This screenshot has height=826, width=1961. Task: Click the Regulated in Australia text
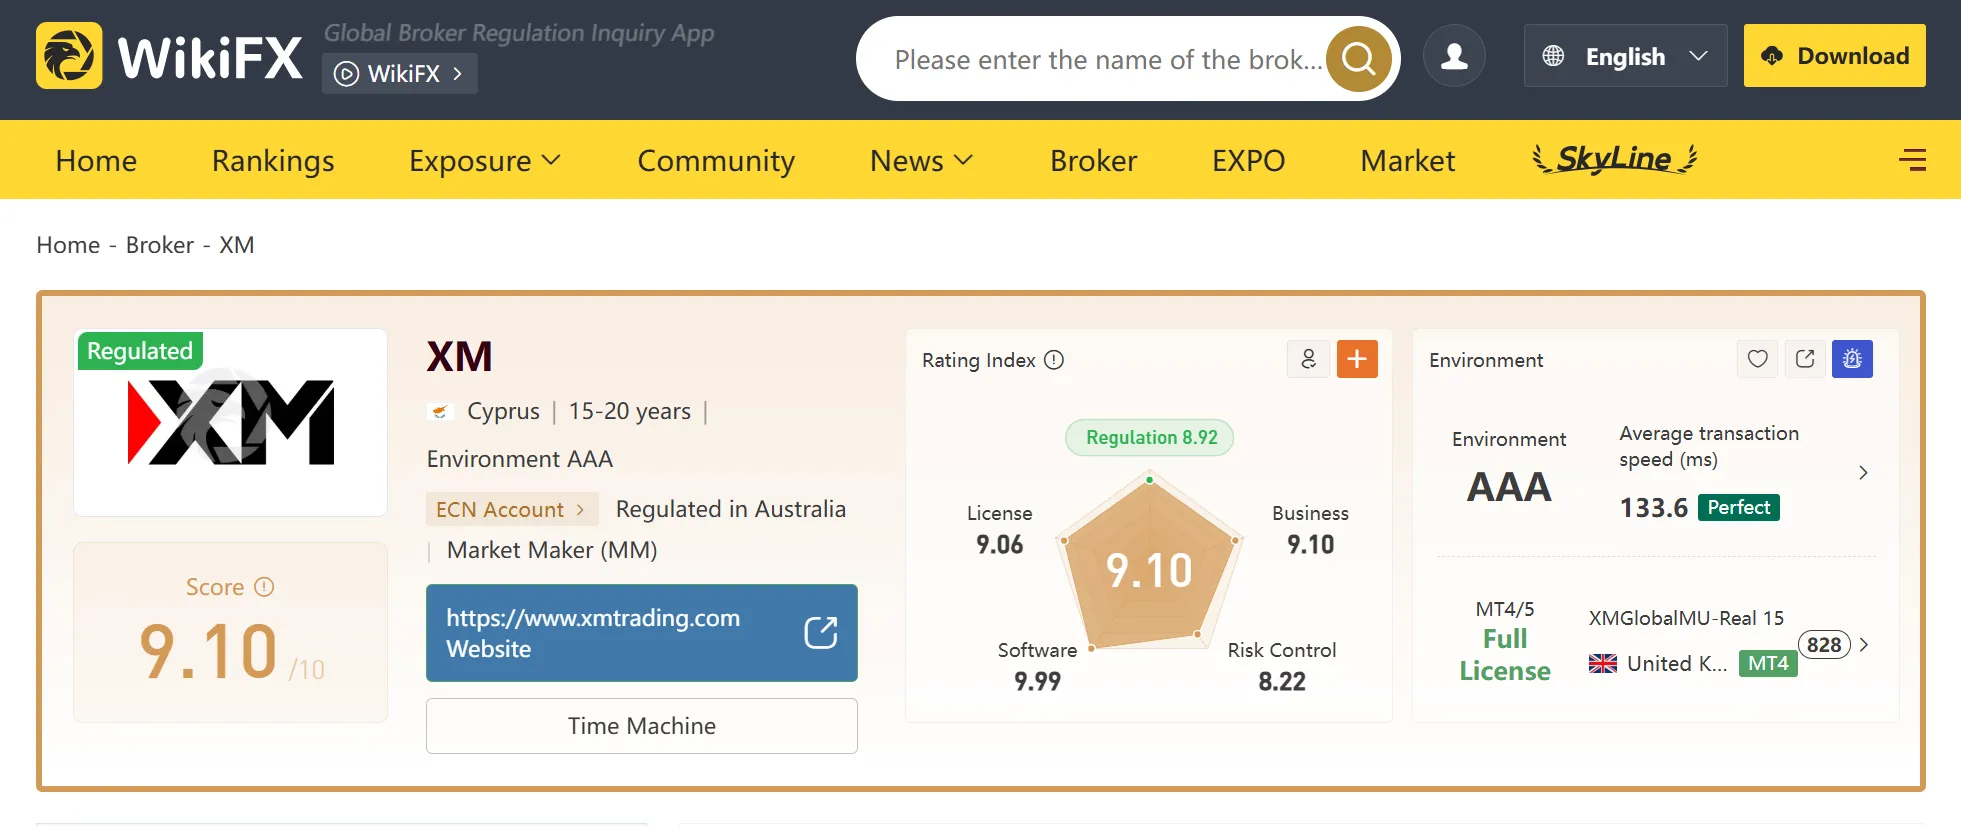(x=731, y=509)
